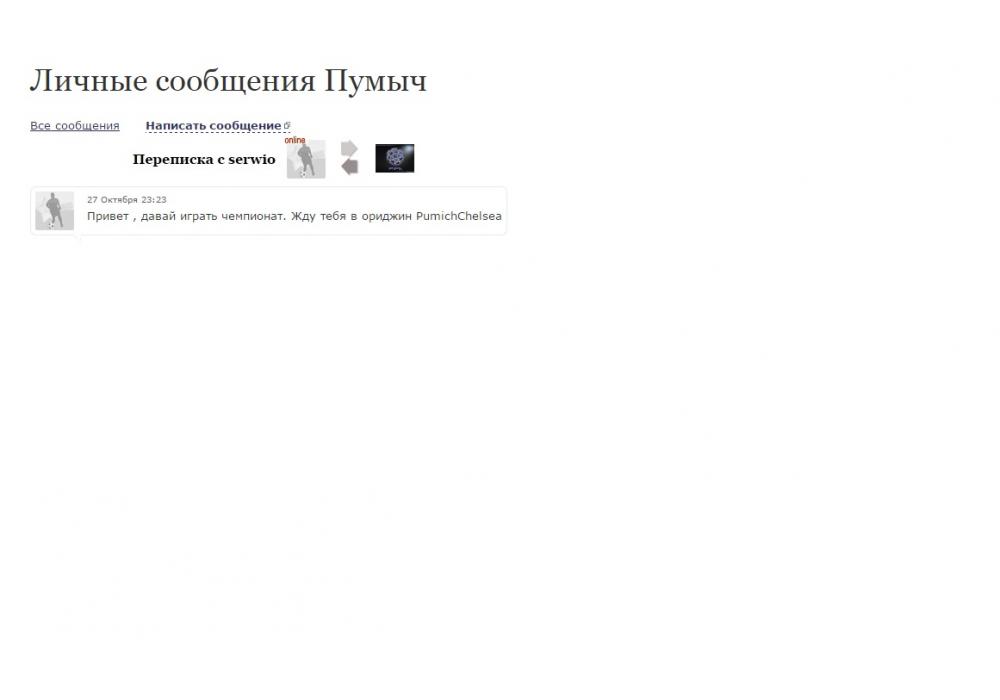Click the 'Переписка с serwio' title
This screenshot has width=1000, height=700.
click(x=204, y=159)
